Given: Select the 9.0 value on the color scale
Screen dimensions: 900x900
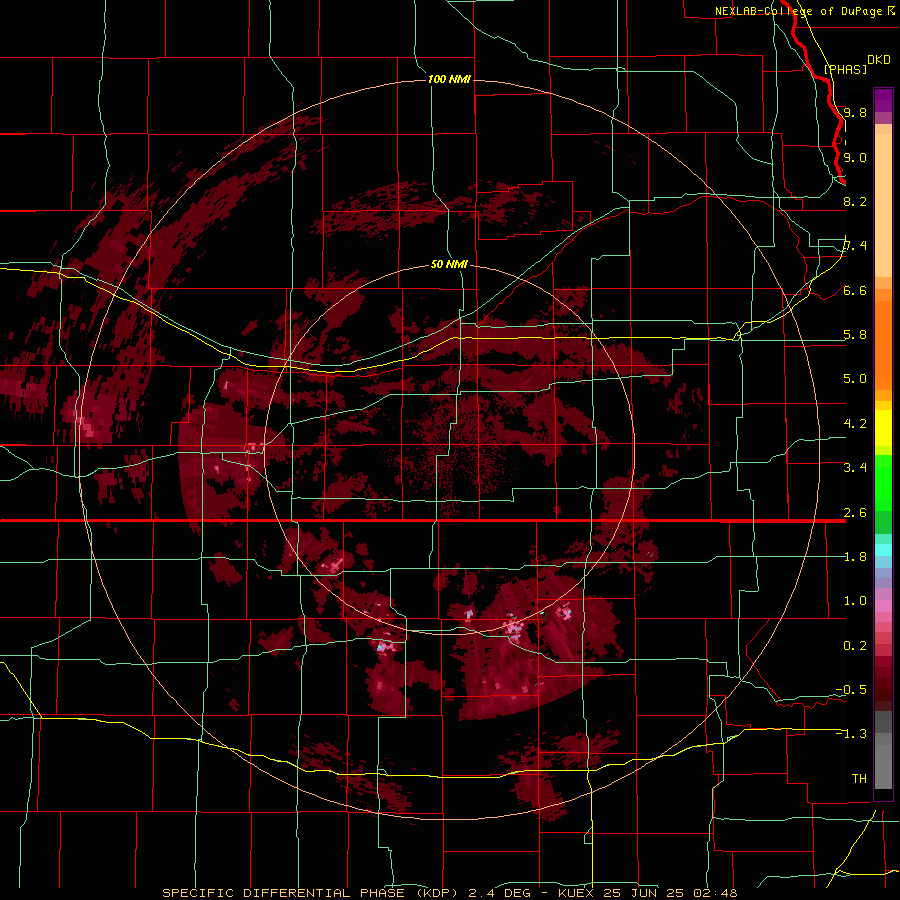Looking at the screenshot, I should tap(855, 157).
